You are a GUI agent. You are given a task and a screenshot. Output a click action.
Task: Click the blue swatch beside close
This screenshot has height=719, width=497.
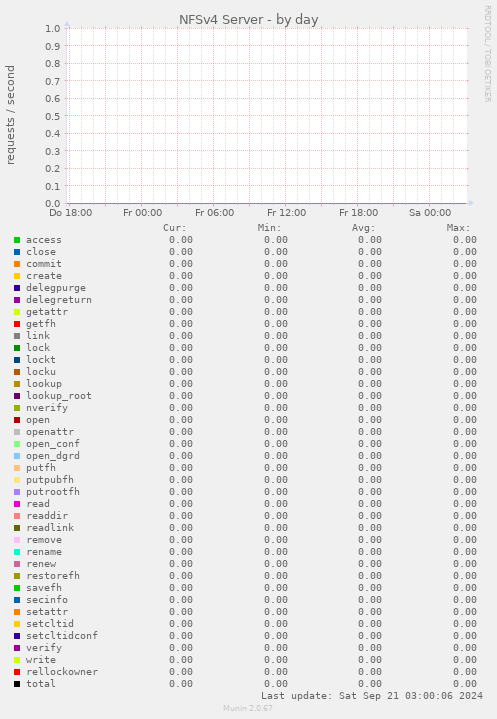click(x=17, y=252)
